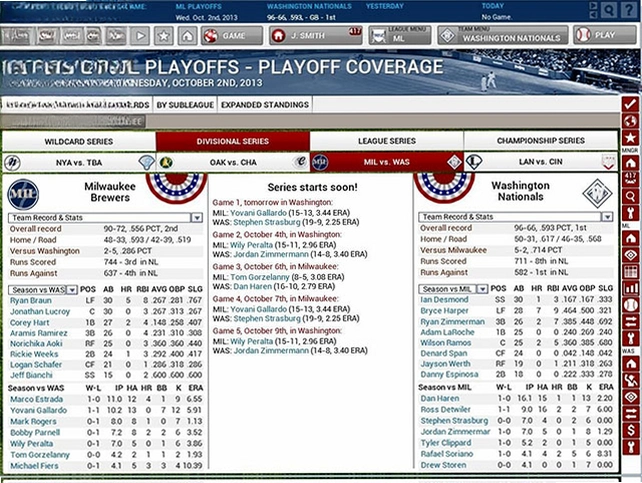Screen dimensions: 642x483
Task: Open the J. Smith manager menu
Action: (x=316, y=35)
